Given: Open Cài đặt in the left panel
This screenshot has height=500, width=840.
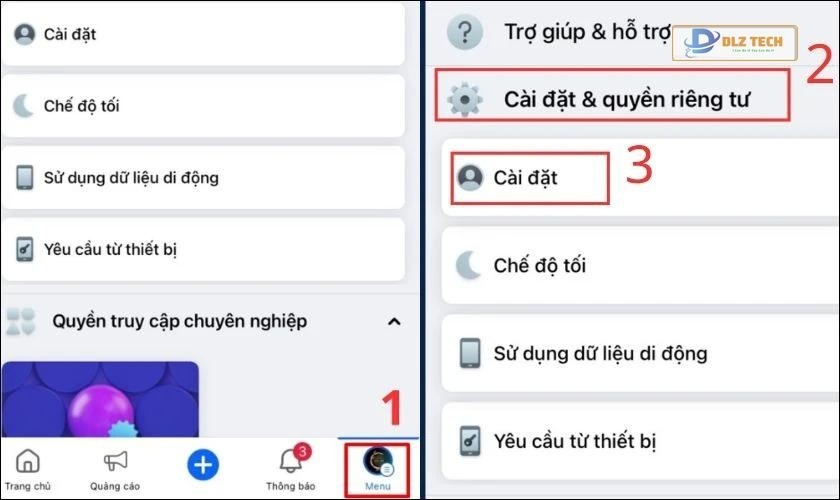Looking at the screenshot, I should tap(204, 34).
